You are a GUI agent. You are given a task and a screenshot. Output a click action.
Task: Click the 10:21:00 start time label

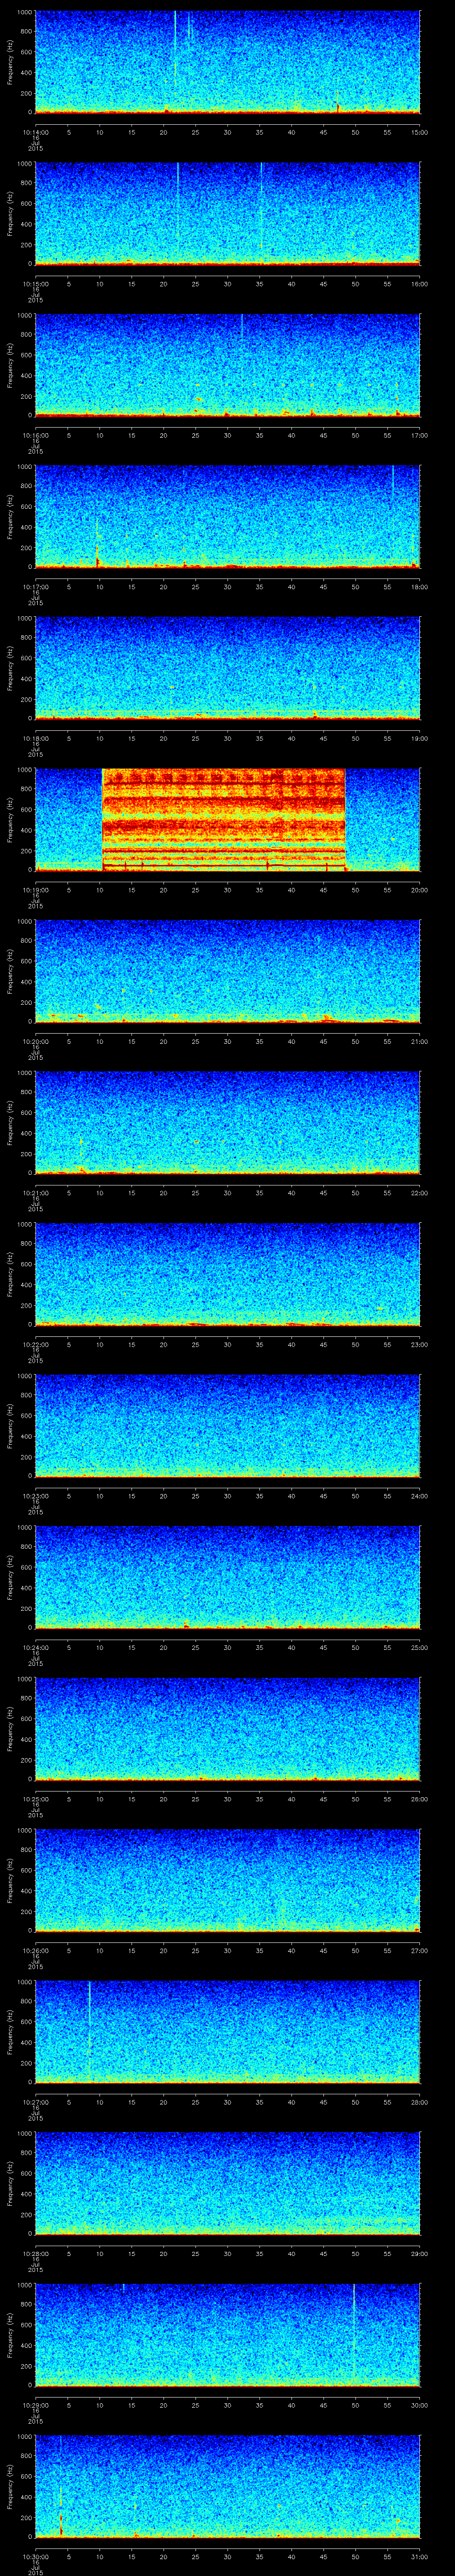(35, 1193)
